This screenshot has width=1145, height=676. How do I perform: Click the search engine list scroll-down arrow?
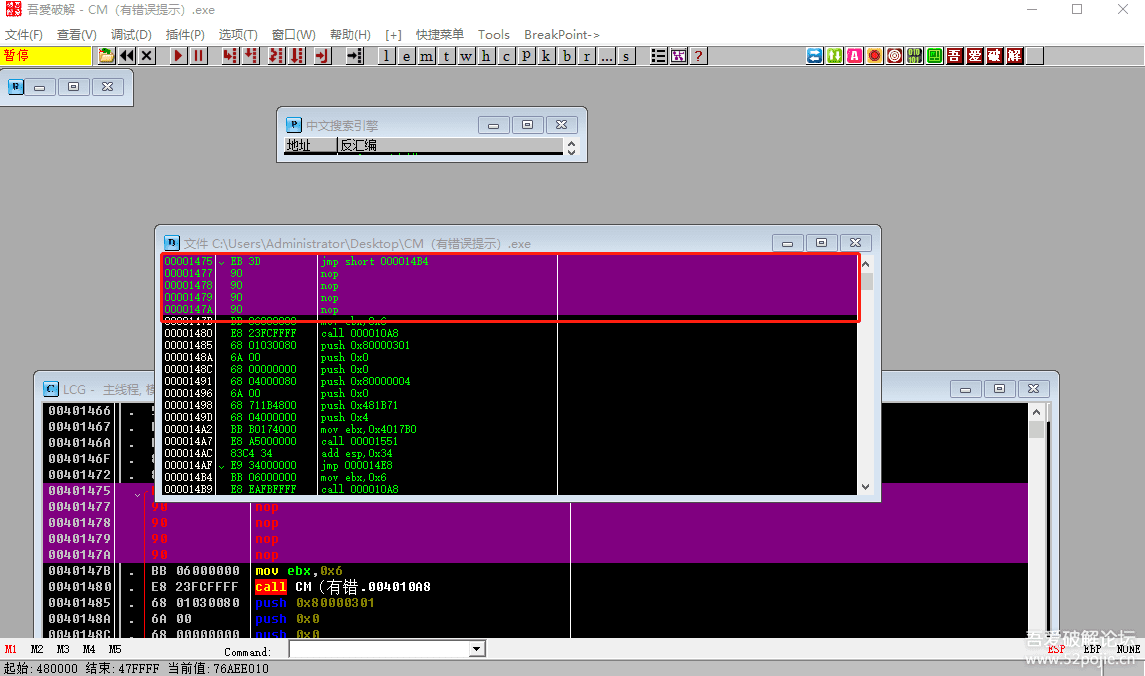[571, 152]
